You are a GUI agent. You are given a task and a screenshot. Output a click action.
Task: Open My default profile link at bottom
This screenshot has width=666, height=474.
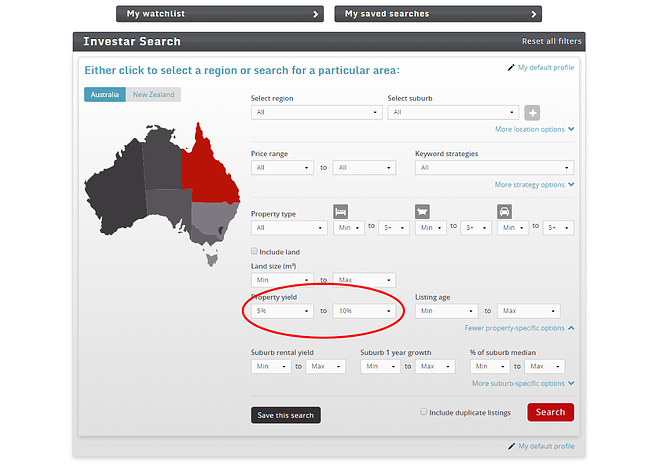pyautogui.click(x=546, y=446)
